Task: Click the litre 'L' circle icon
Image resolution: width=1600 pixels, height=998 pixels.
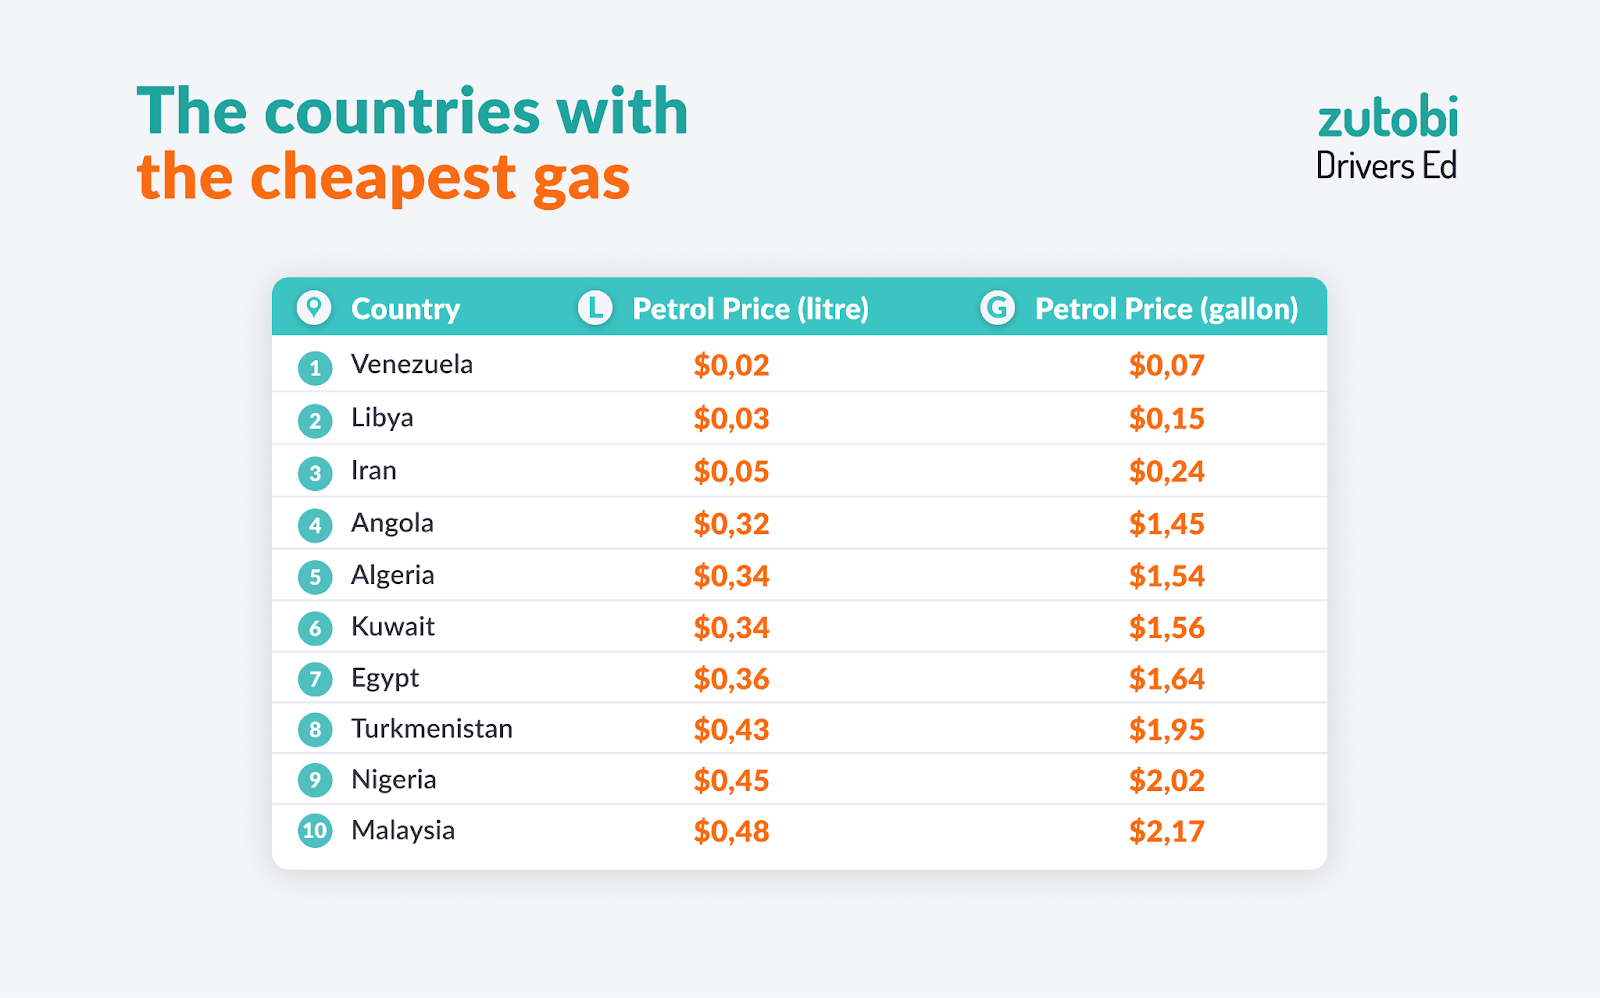Action: 595,307
